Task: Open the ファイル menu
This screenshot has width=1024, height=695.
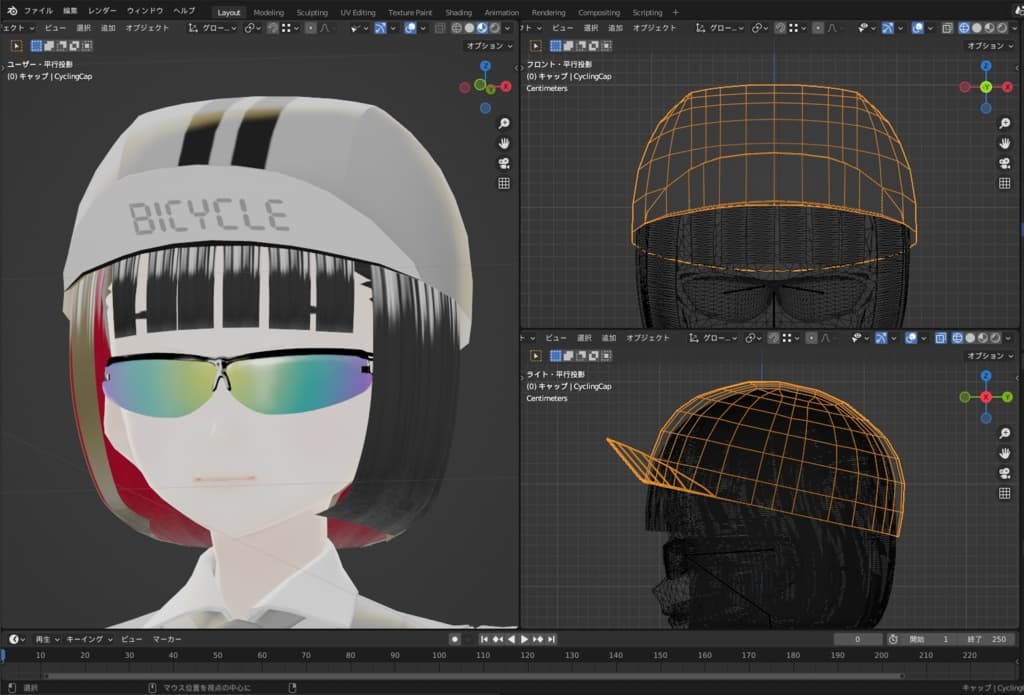Action: pyautogui.click(x=38, y=11)
